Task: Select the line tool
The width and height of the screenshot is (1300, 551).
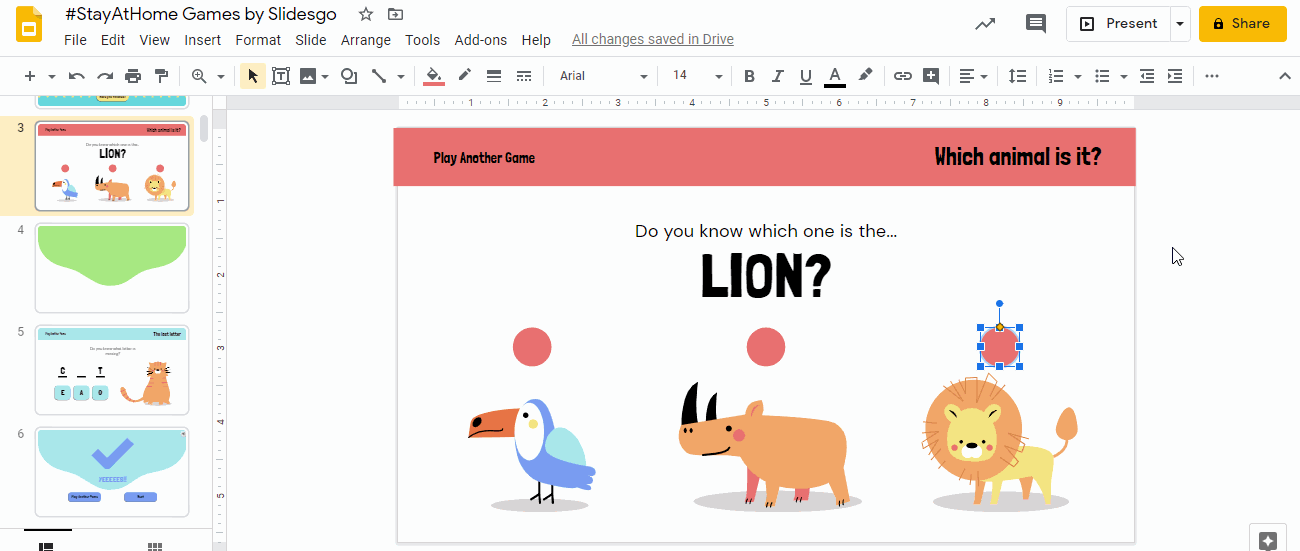Action: click(x=379, y=76)
